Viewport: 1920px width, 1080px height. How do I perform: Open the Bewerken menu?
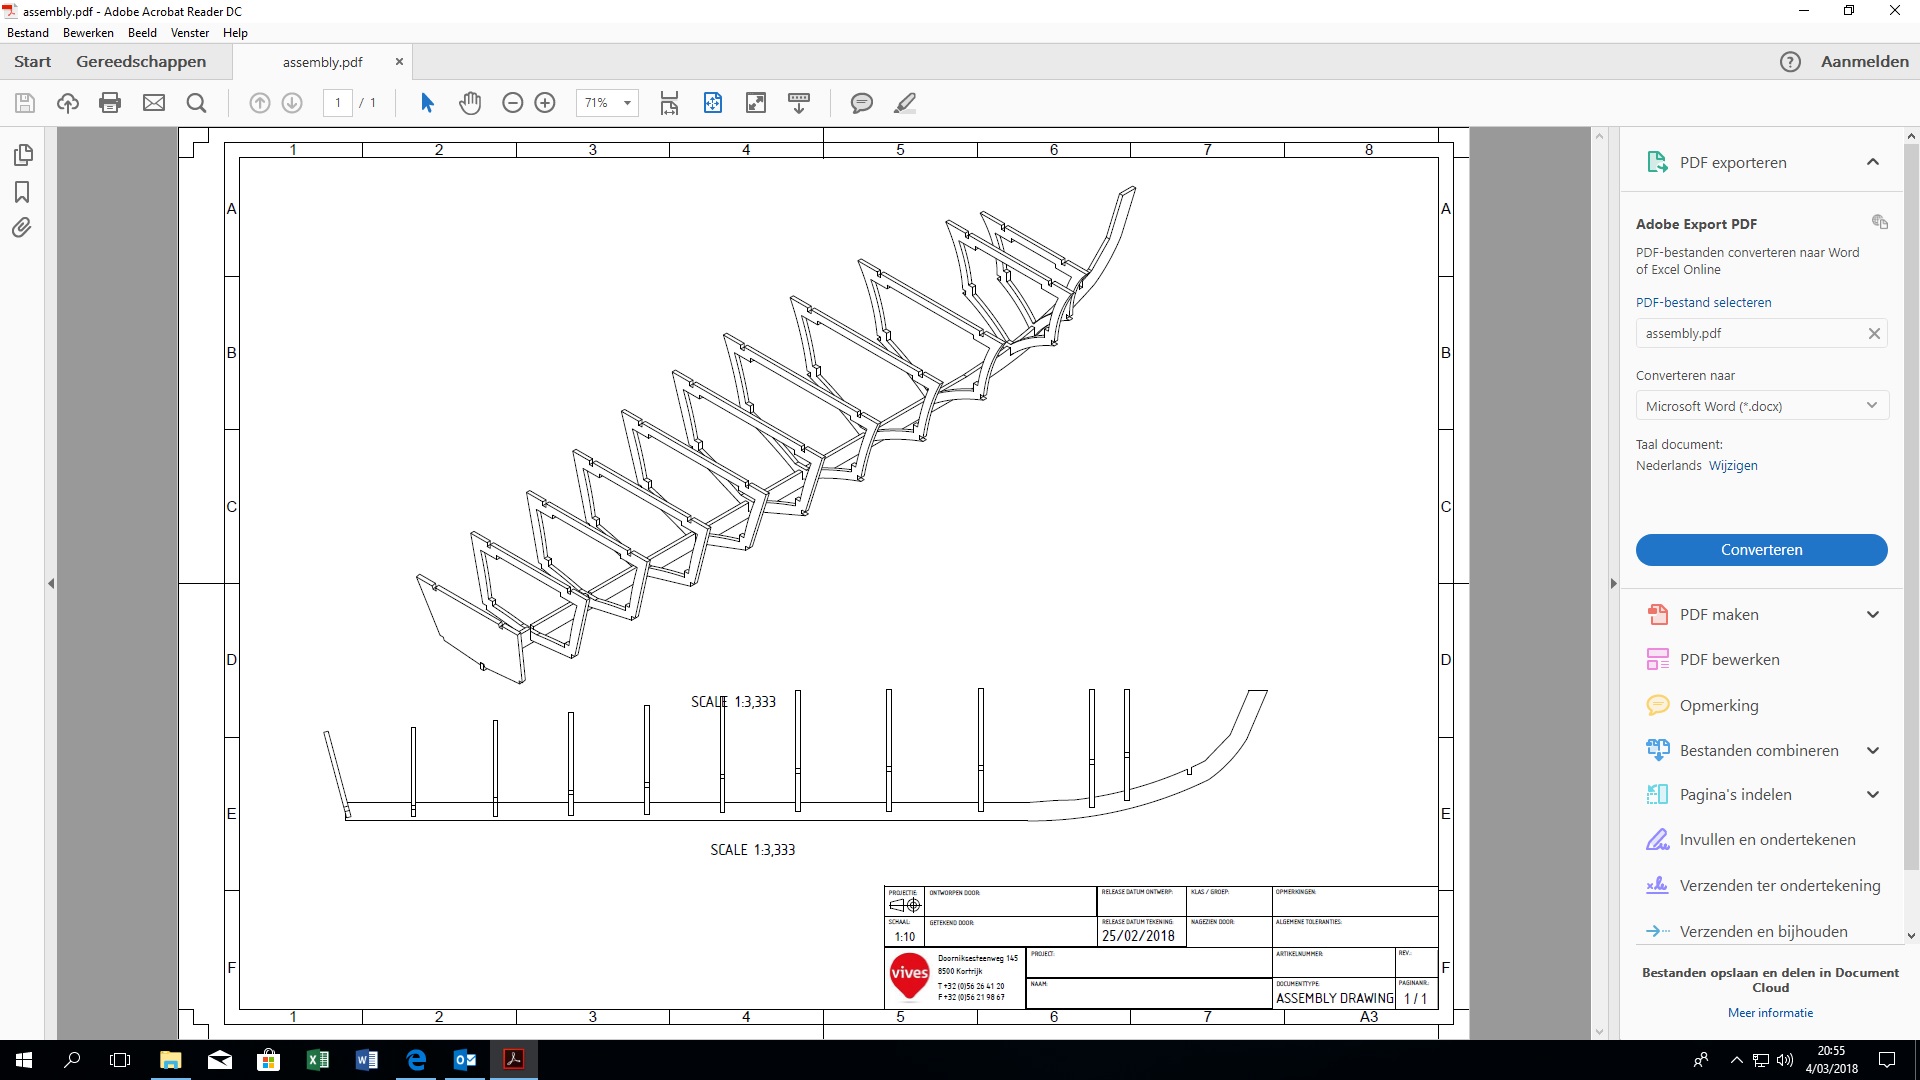[88, 33]
